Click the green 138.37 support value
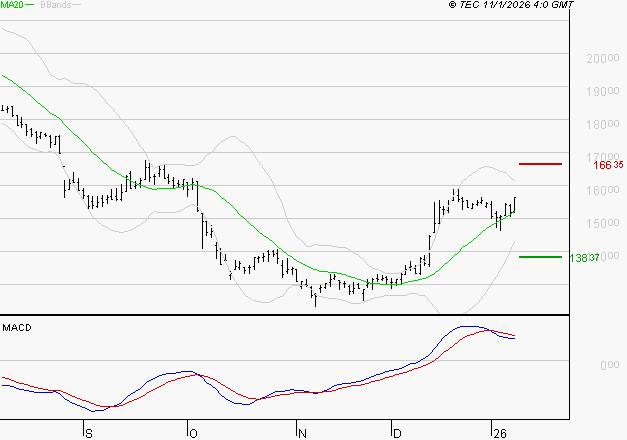 (x=584, y=258)
